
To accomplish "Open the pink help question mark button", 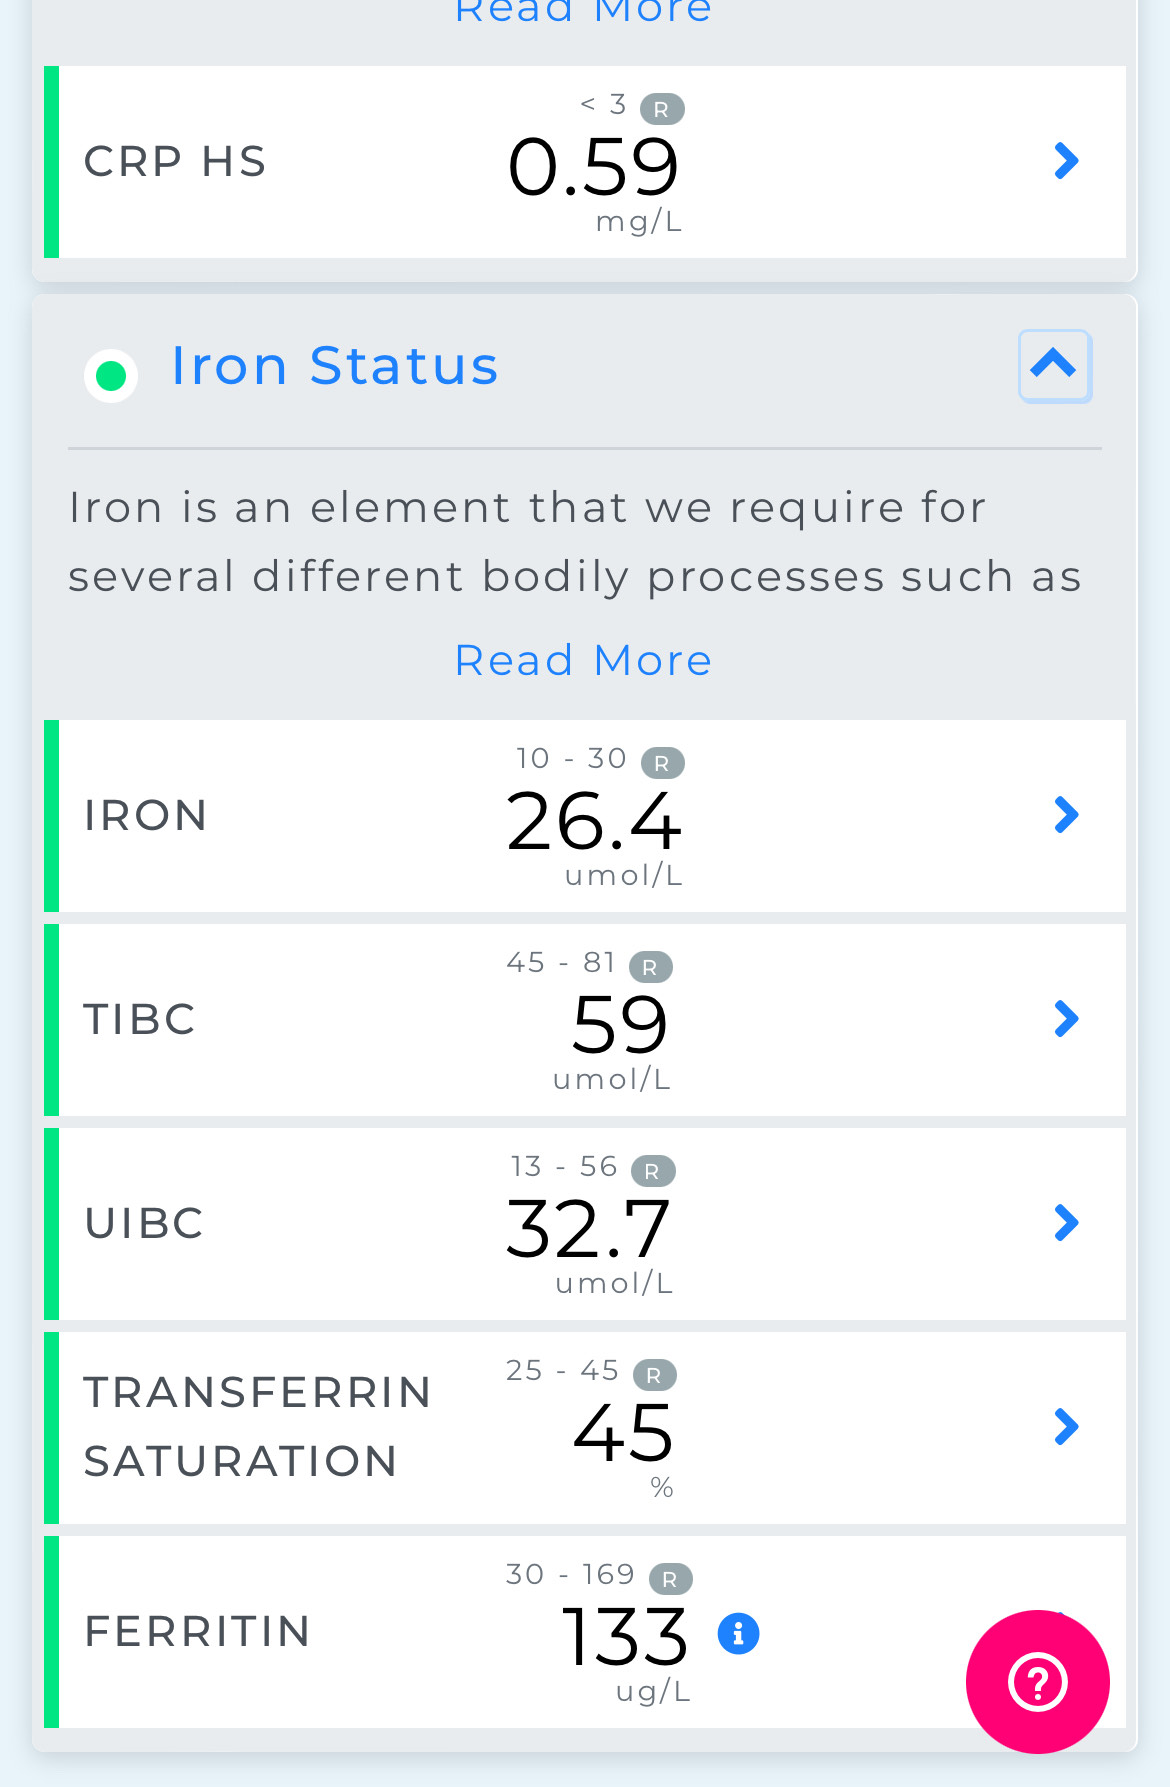I will coord(1037,1681).
